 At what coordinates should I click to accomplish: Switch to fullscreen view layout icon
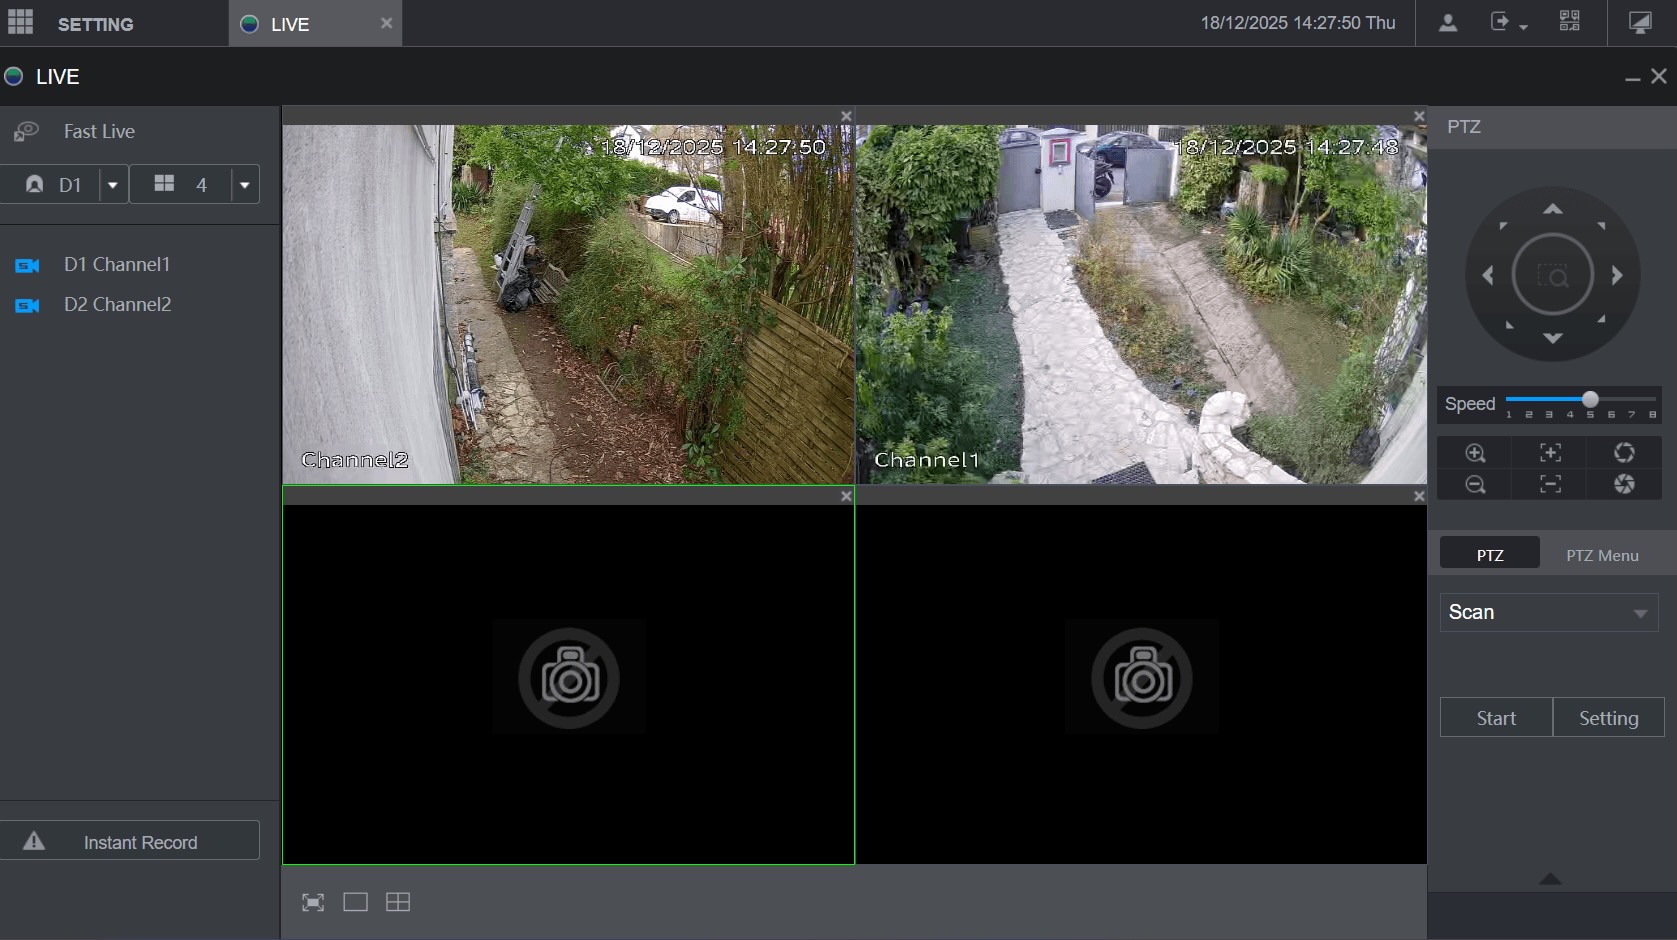tap(313, 902)
